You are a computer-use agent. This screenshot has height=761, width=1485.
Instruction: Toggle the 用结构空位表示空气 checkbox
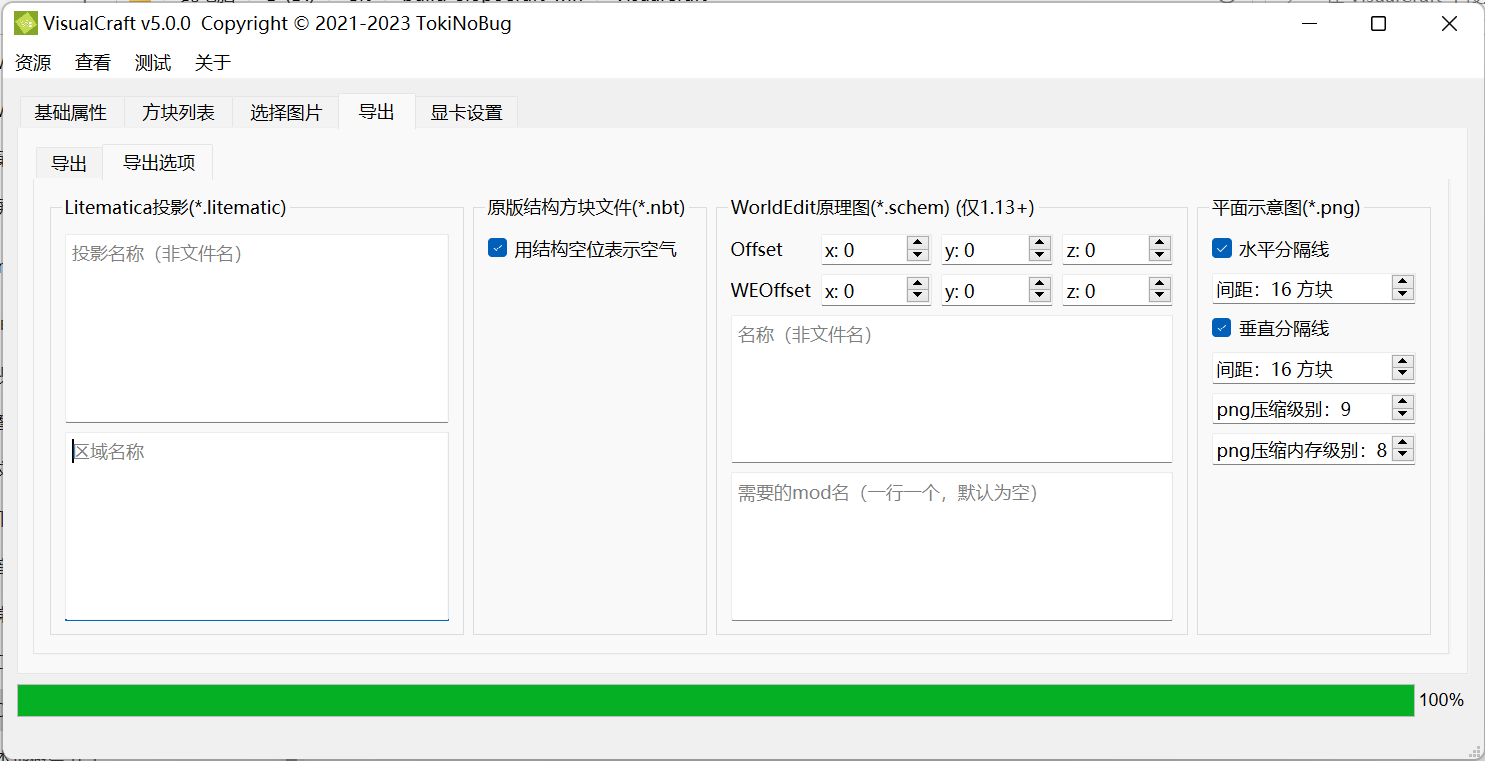pyautogui.click(x=498, y=248)
